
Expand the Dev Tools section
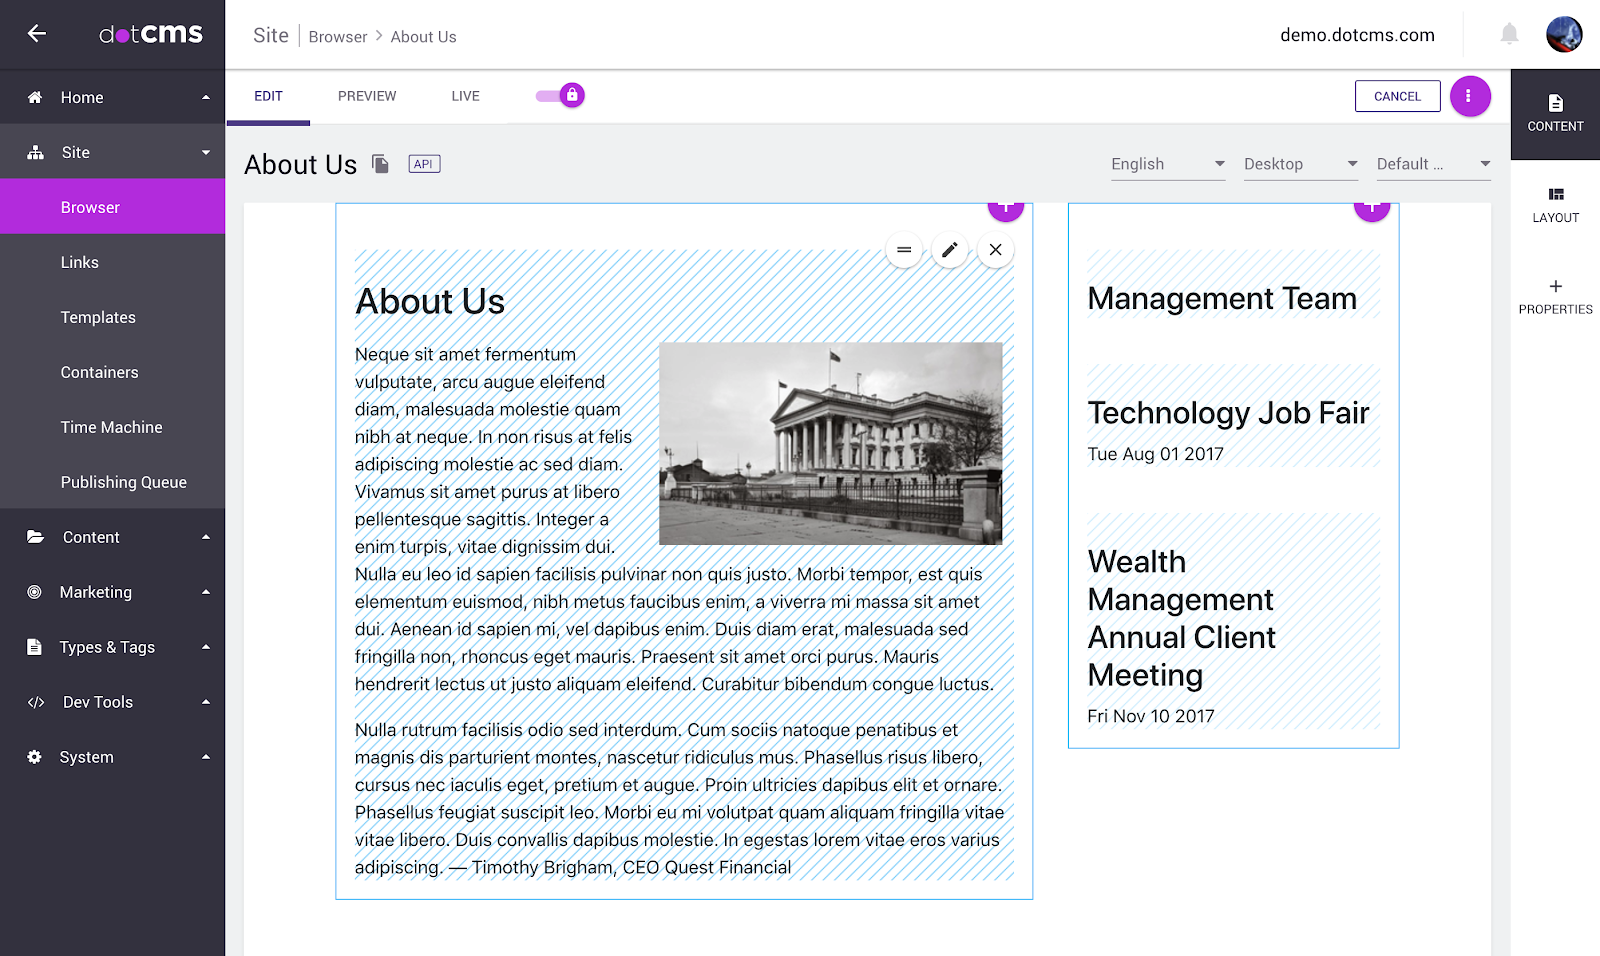(206, 702)
